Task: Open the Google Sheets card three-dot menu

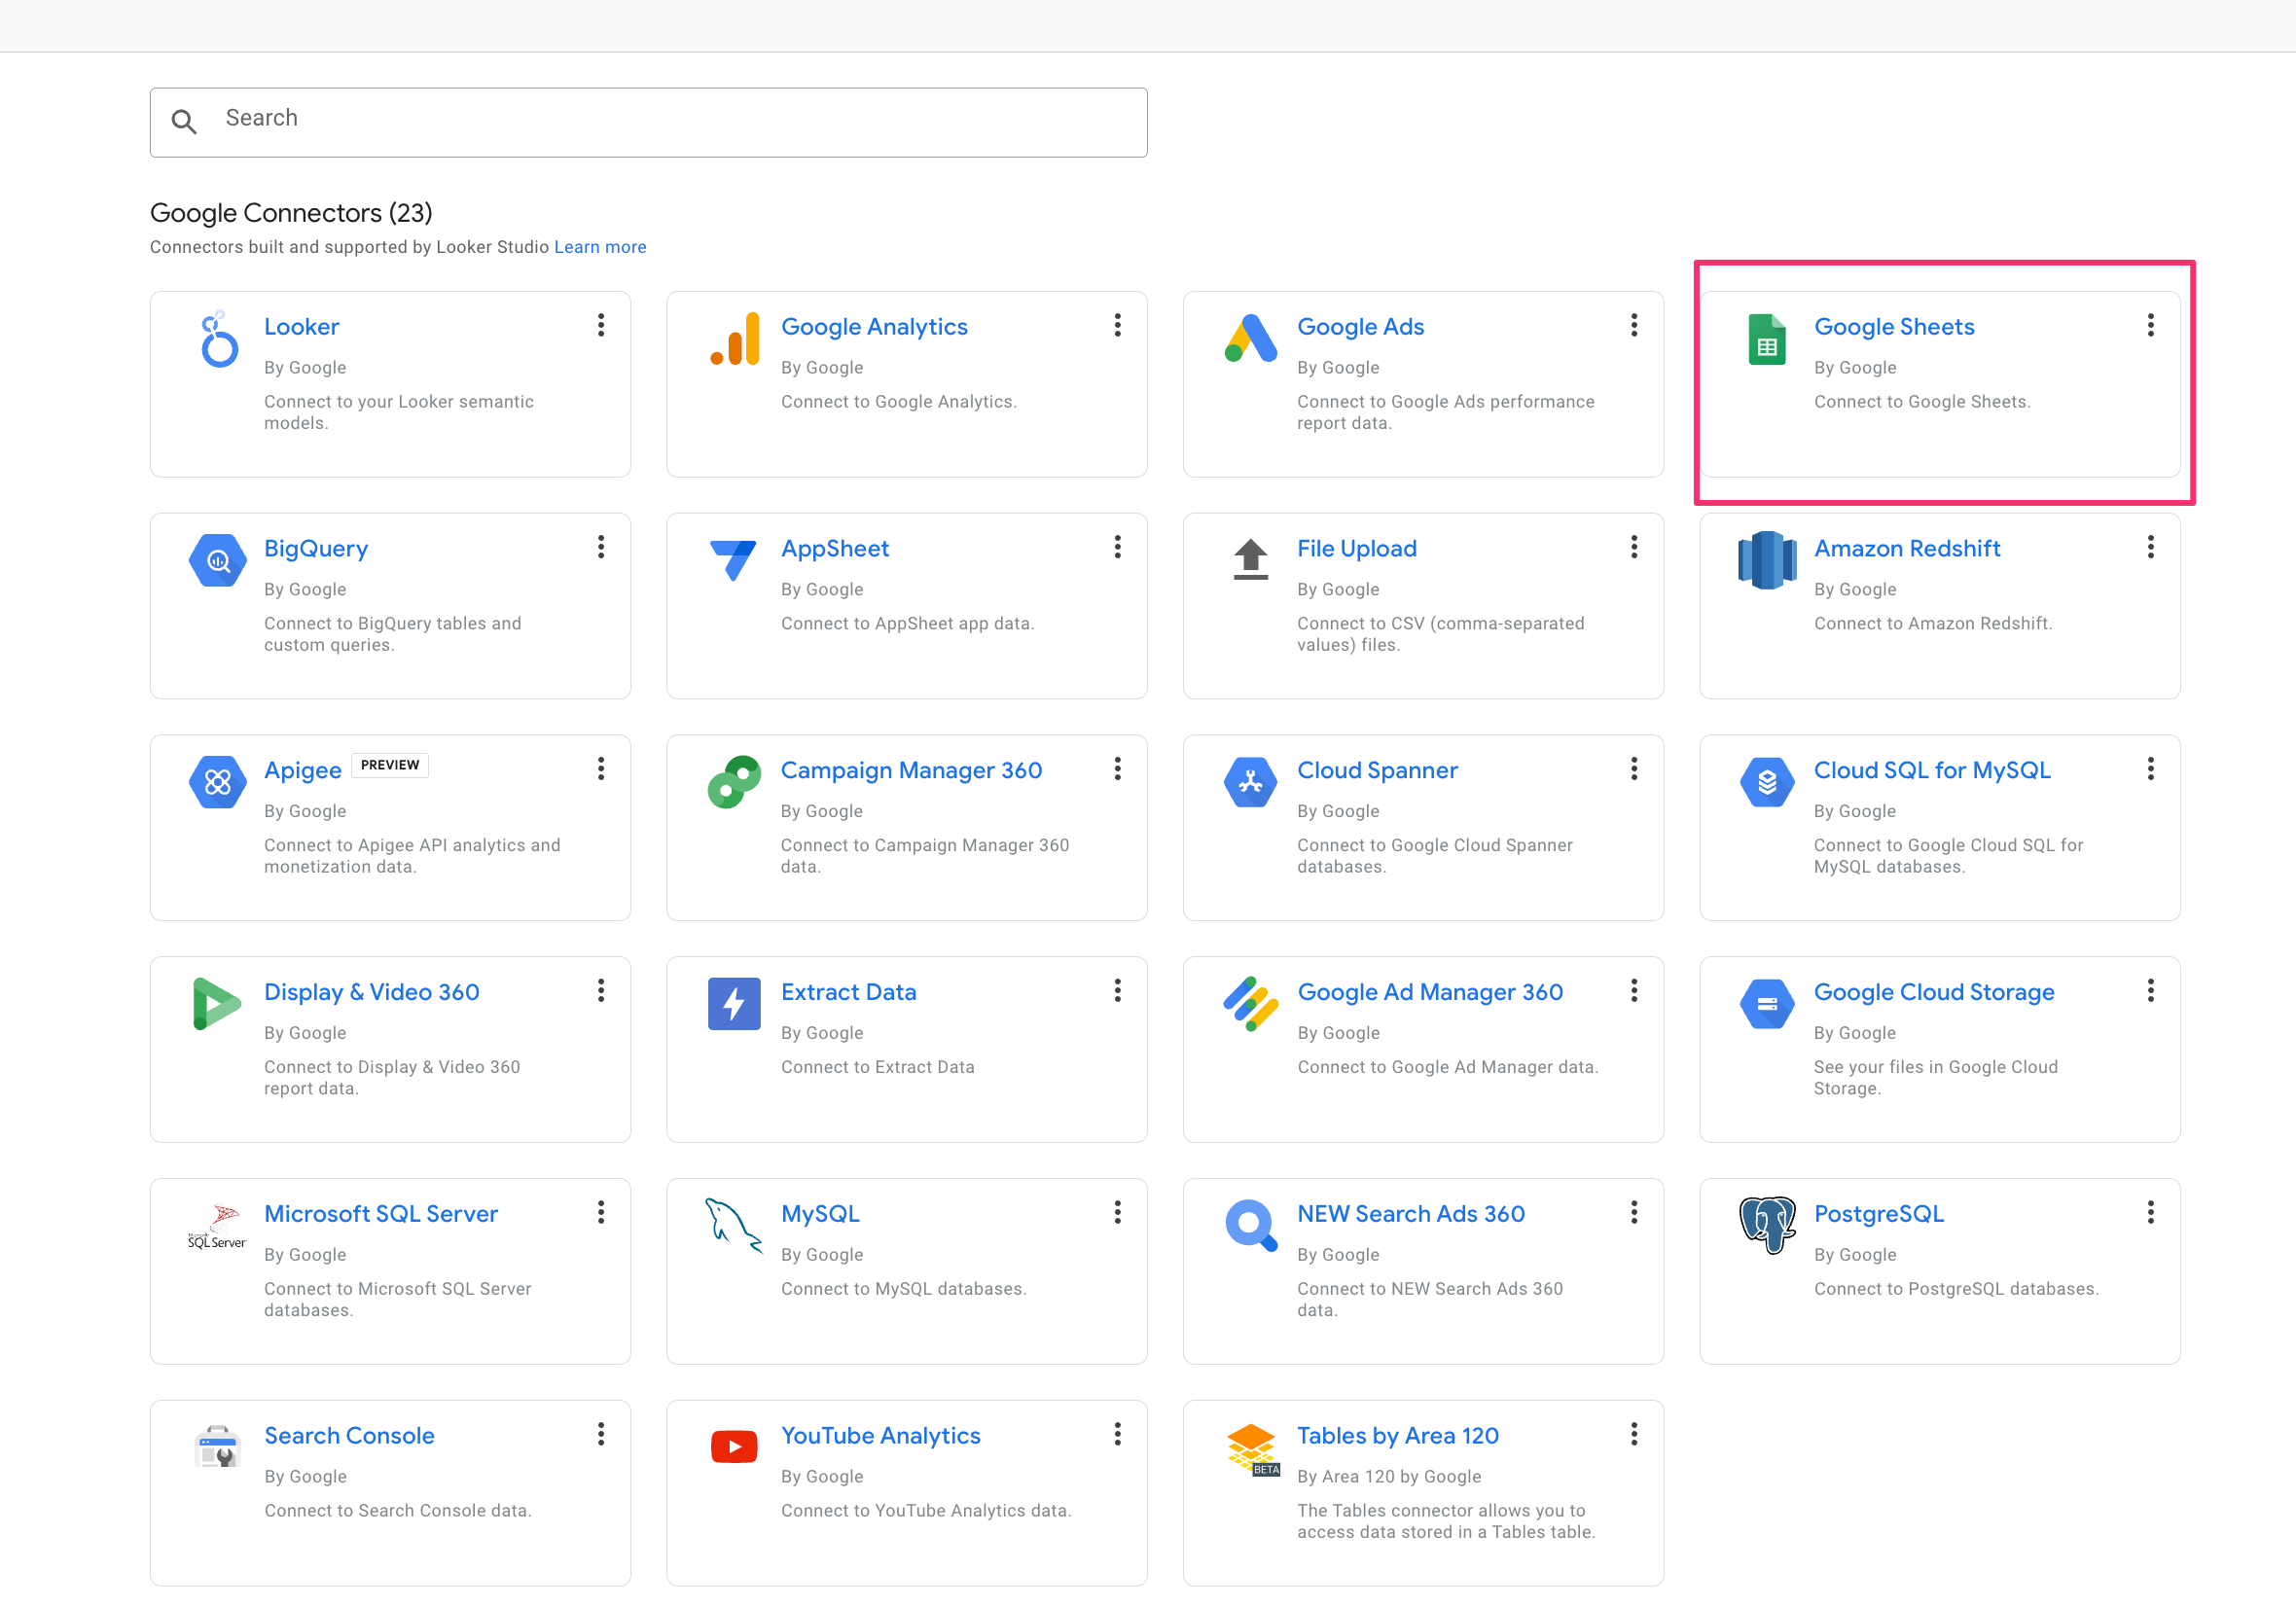Action: (2150, 325)
